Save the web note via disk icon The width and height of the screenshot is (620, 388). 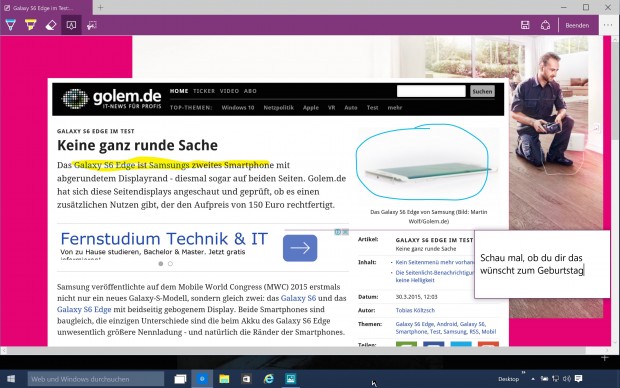point(525,25)
